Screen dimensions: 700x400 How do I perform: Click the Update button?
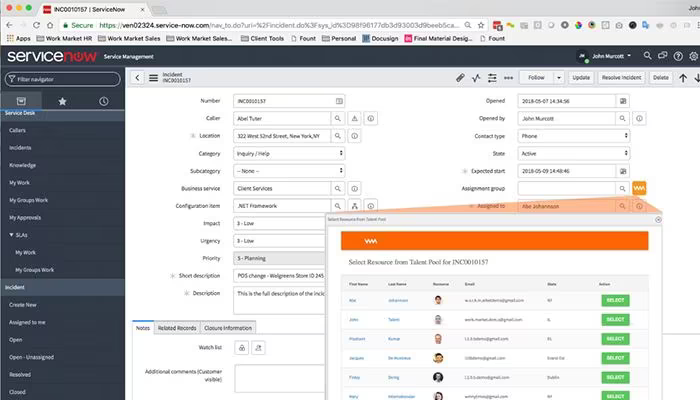581,78
